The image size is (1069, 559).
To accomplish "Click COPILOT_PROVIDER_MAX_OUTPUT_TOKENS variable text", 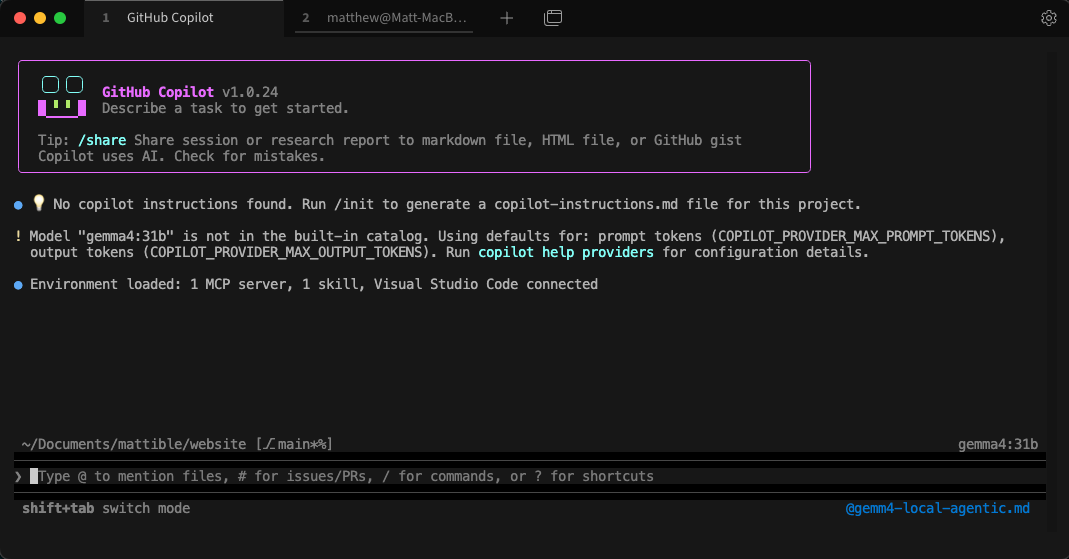I will tap(286, 252).
